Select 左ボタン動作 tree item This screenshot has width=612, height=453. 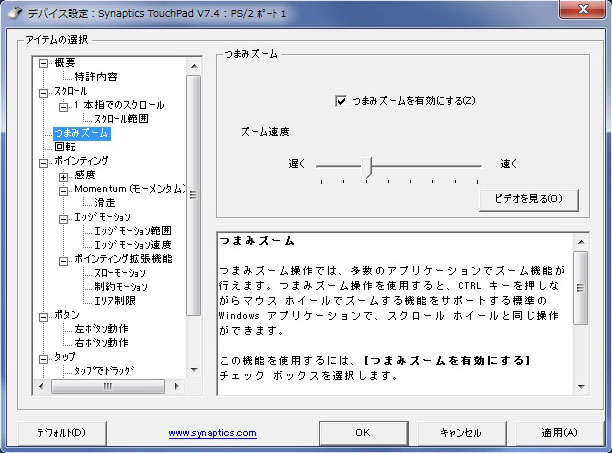coord(101,329)
